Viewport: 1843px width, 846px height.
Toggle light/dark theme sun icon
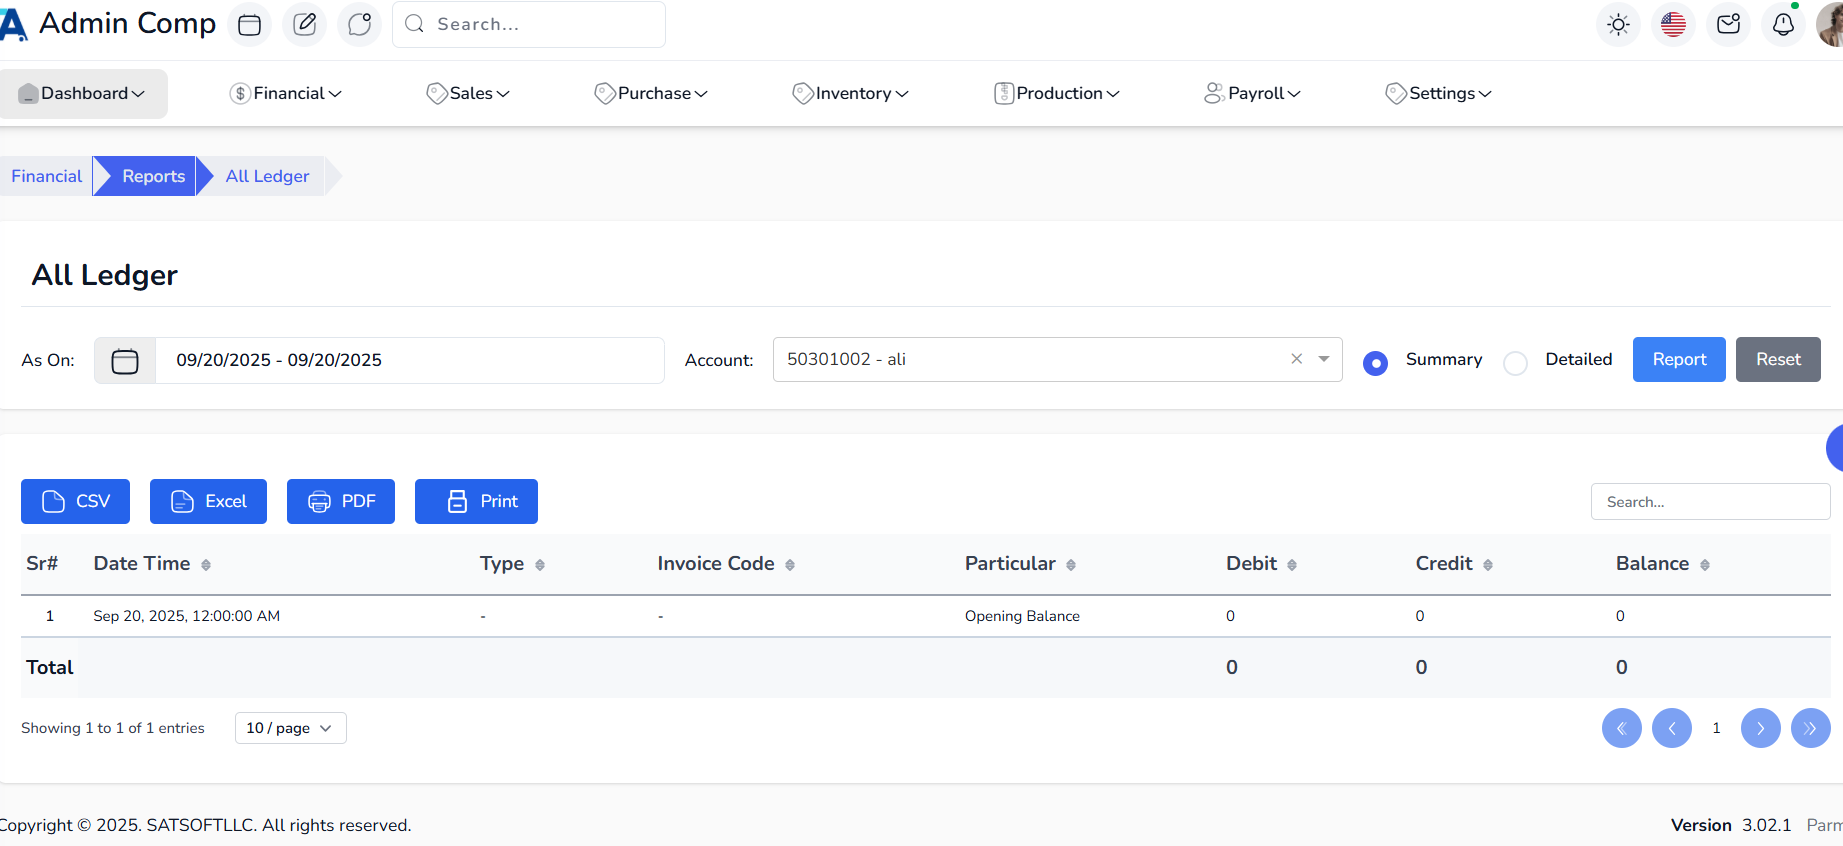(1618, 25)
